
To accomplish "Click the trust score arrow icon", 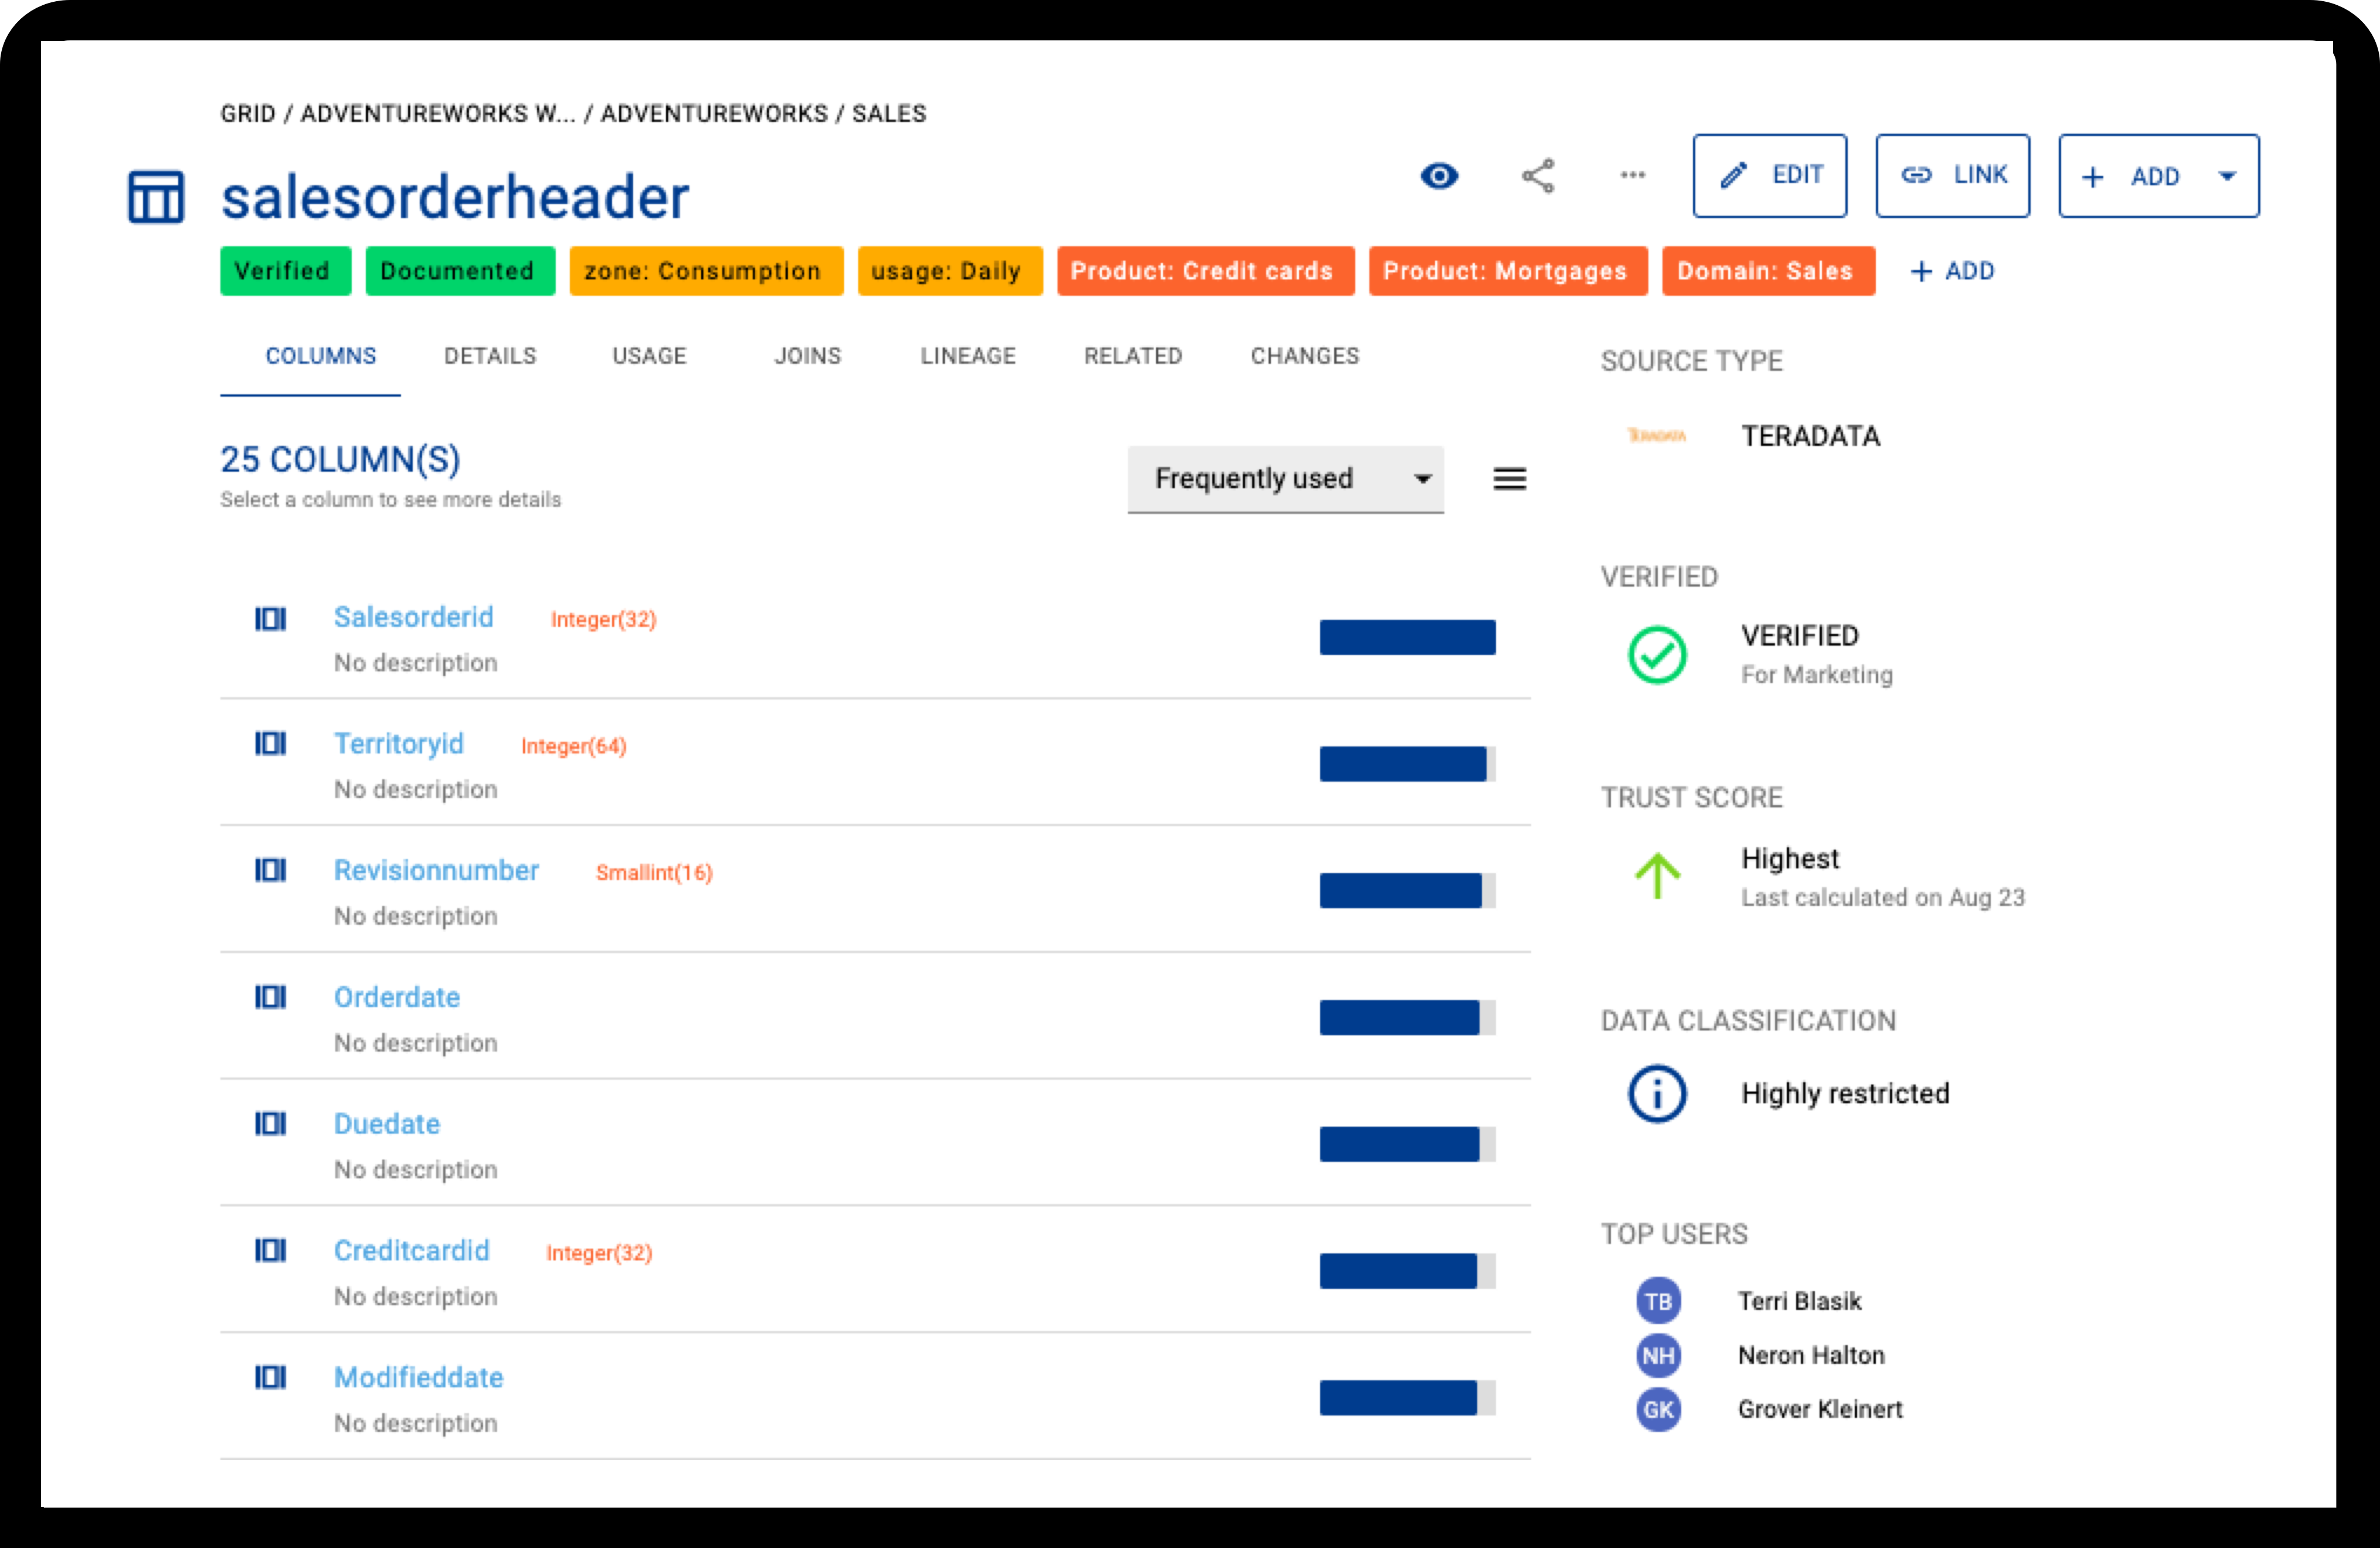I will click(x=1656, y=875).
